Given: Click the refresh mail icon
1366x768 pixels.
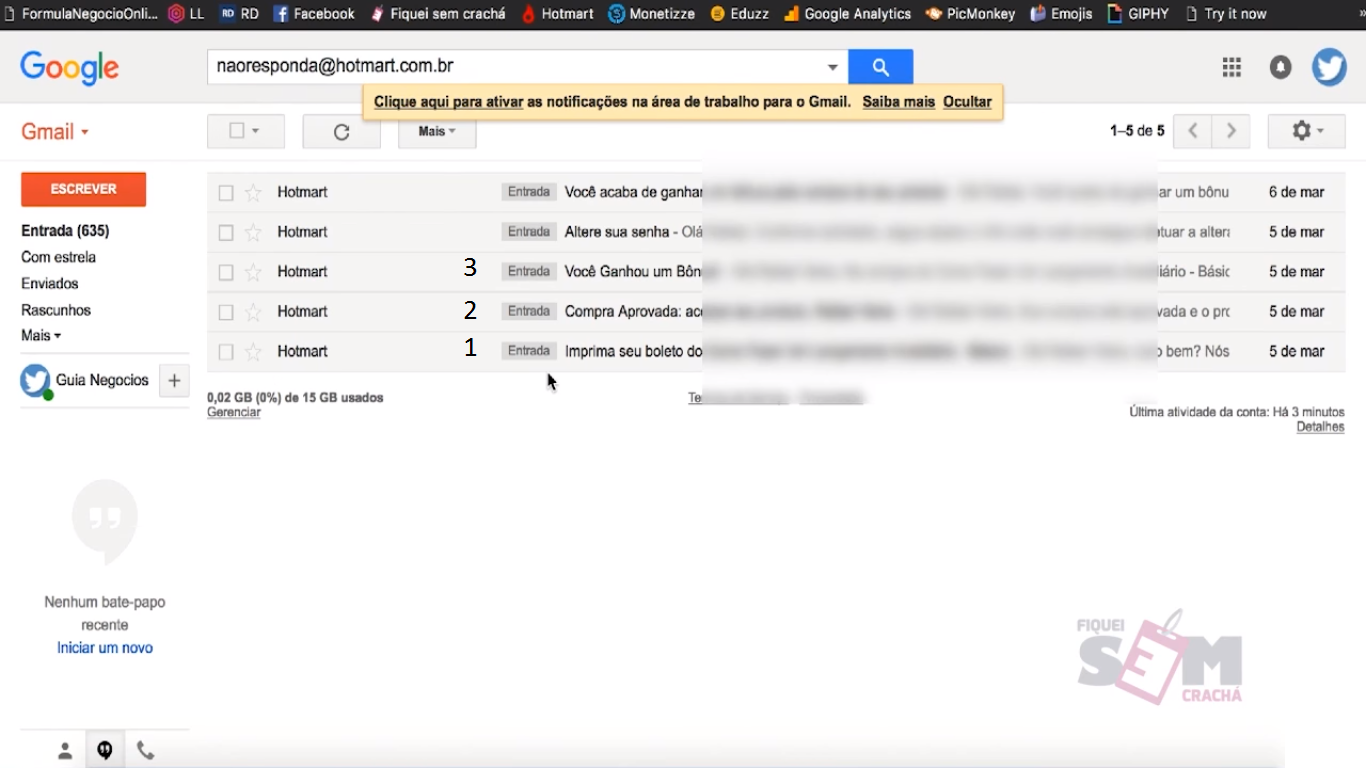Looking at the screenshot, I should (341, 132).
